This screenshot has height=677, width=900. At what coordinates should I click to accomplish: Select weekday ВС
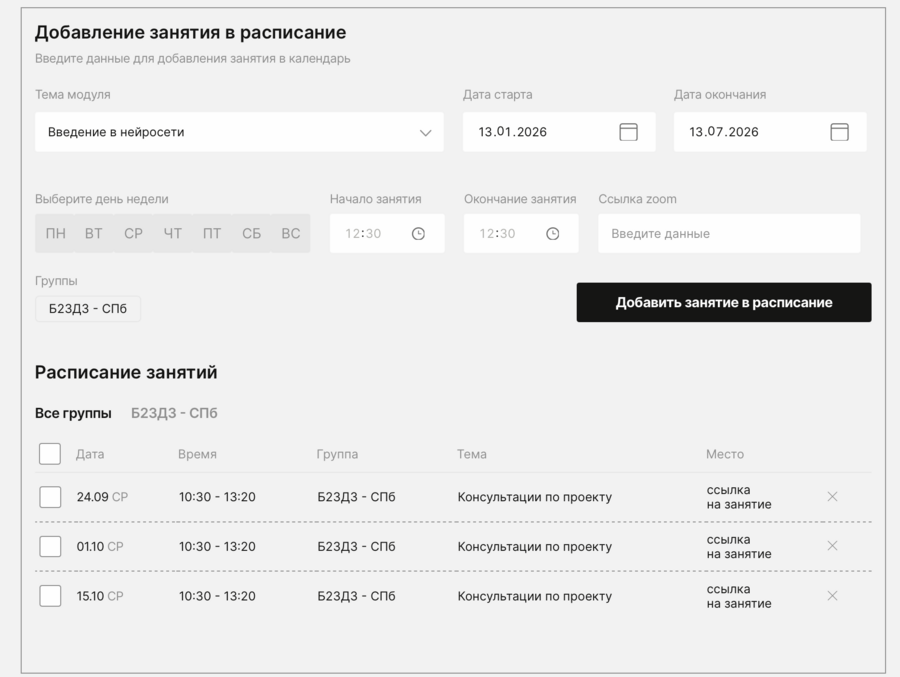290,234
